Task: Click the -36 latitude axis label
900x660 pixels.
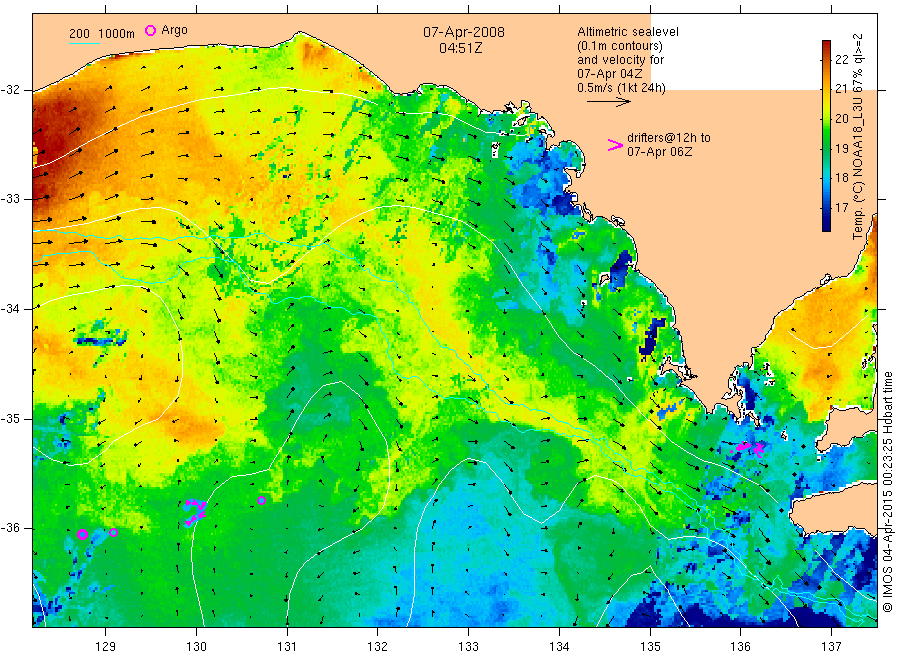Action: [10, 528]
